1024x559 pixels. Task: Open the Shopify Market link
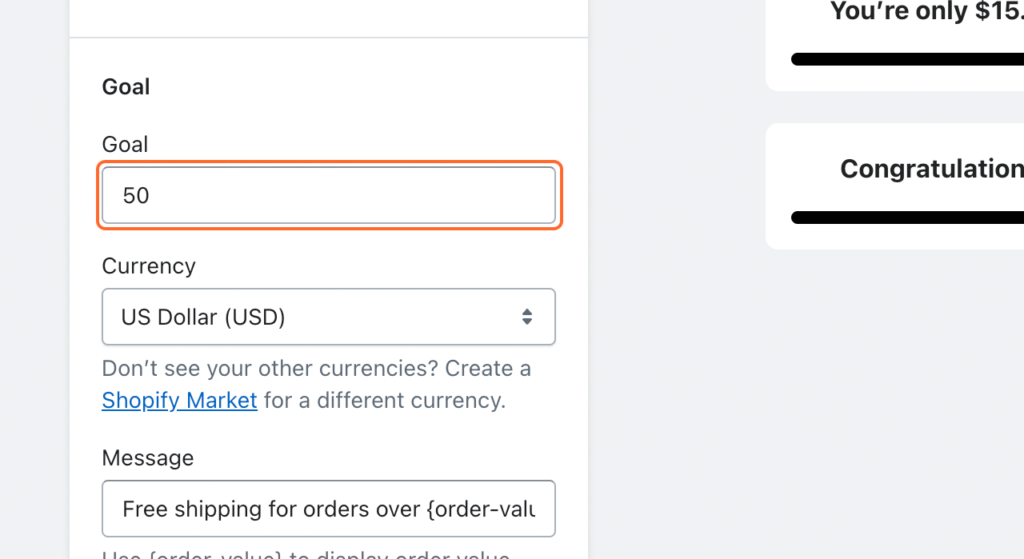click(180, 400)
